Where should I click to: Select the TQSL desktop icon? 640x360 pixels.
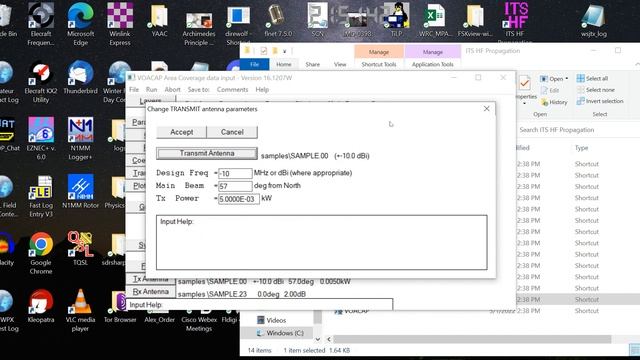80,249
